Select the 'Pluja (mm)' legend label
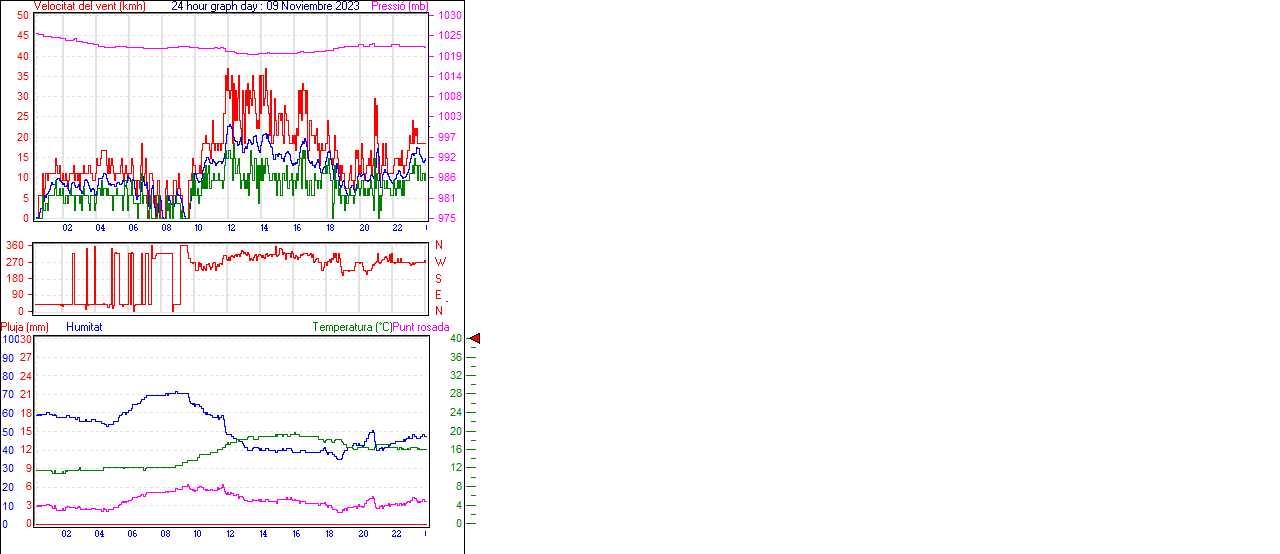 click(24, 327)
